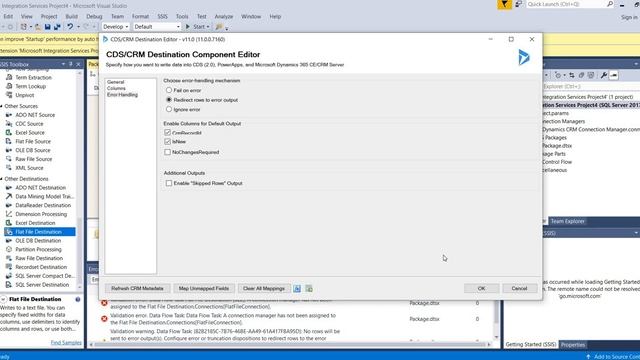Click Cancel button in editor
Viewport: 640px width, 360px height.
pos(519,289)
